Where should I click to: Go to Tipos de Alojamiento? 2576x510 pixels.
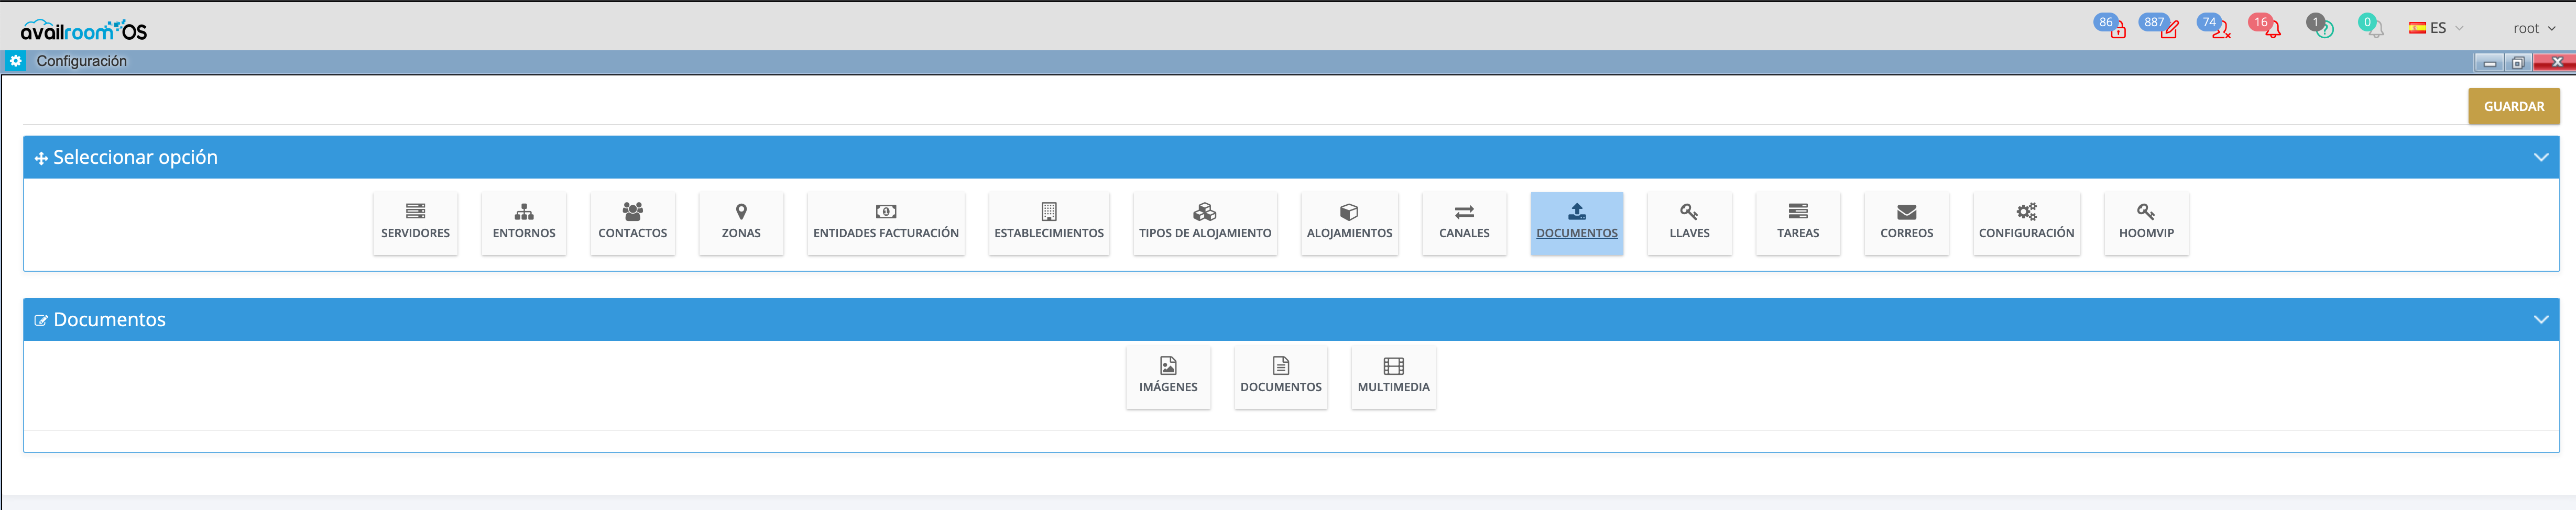click(x=1204, y=222)
